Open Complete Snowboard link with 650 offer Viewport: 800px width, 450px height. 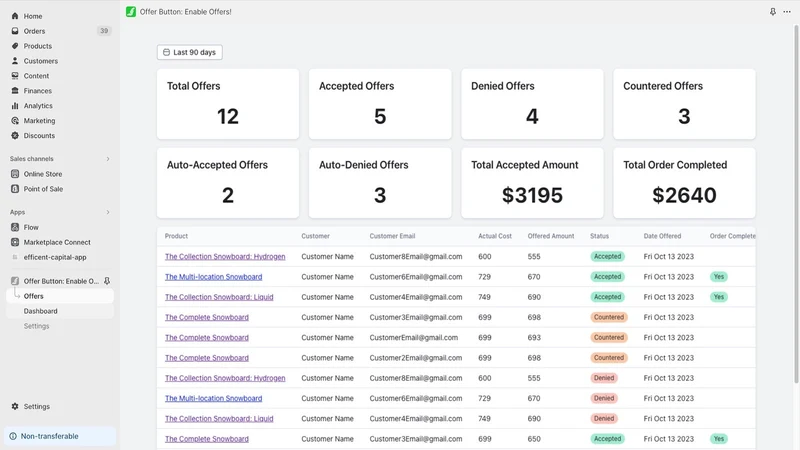click(x=207, y=439)
